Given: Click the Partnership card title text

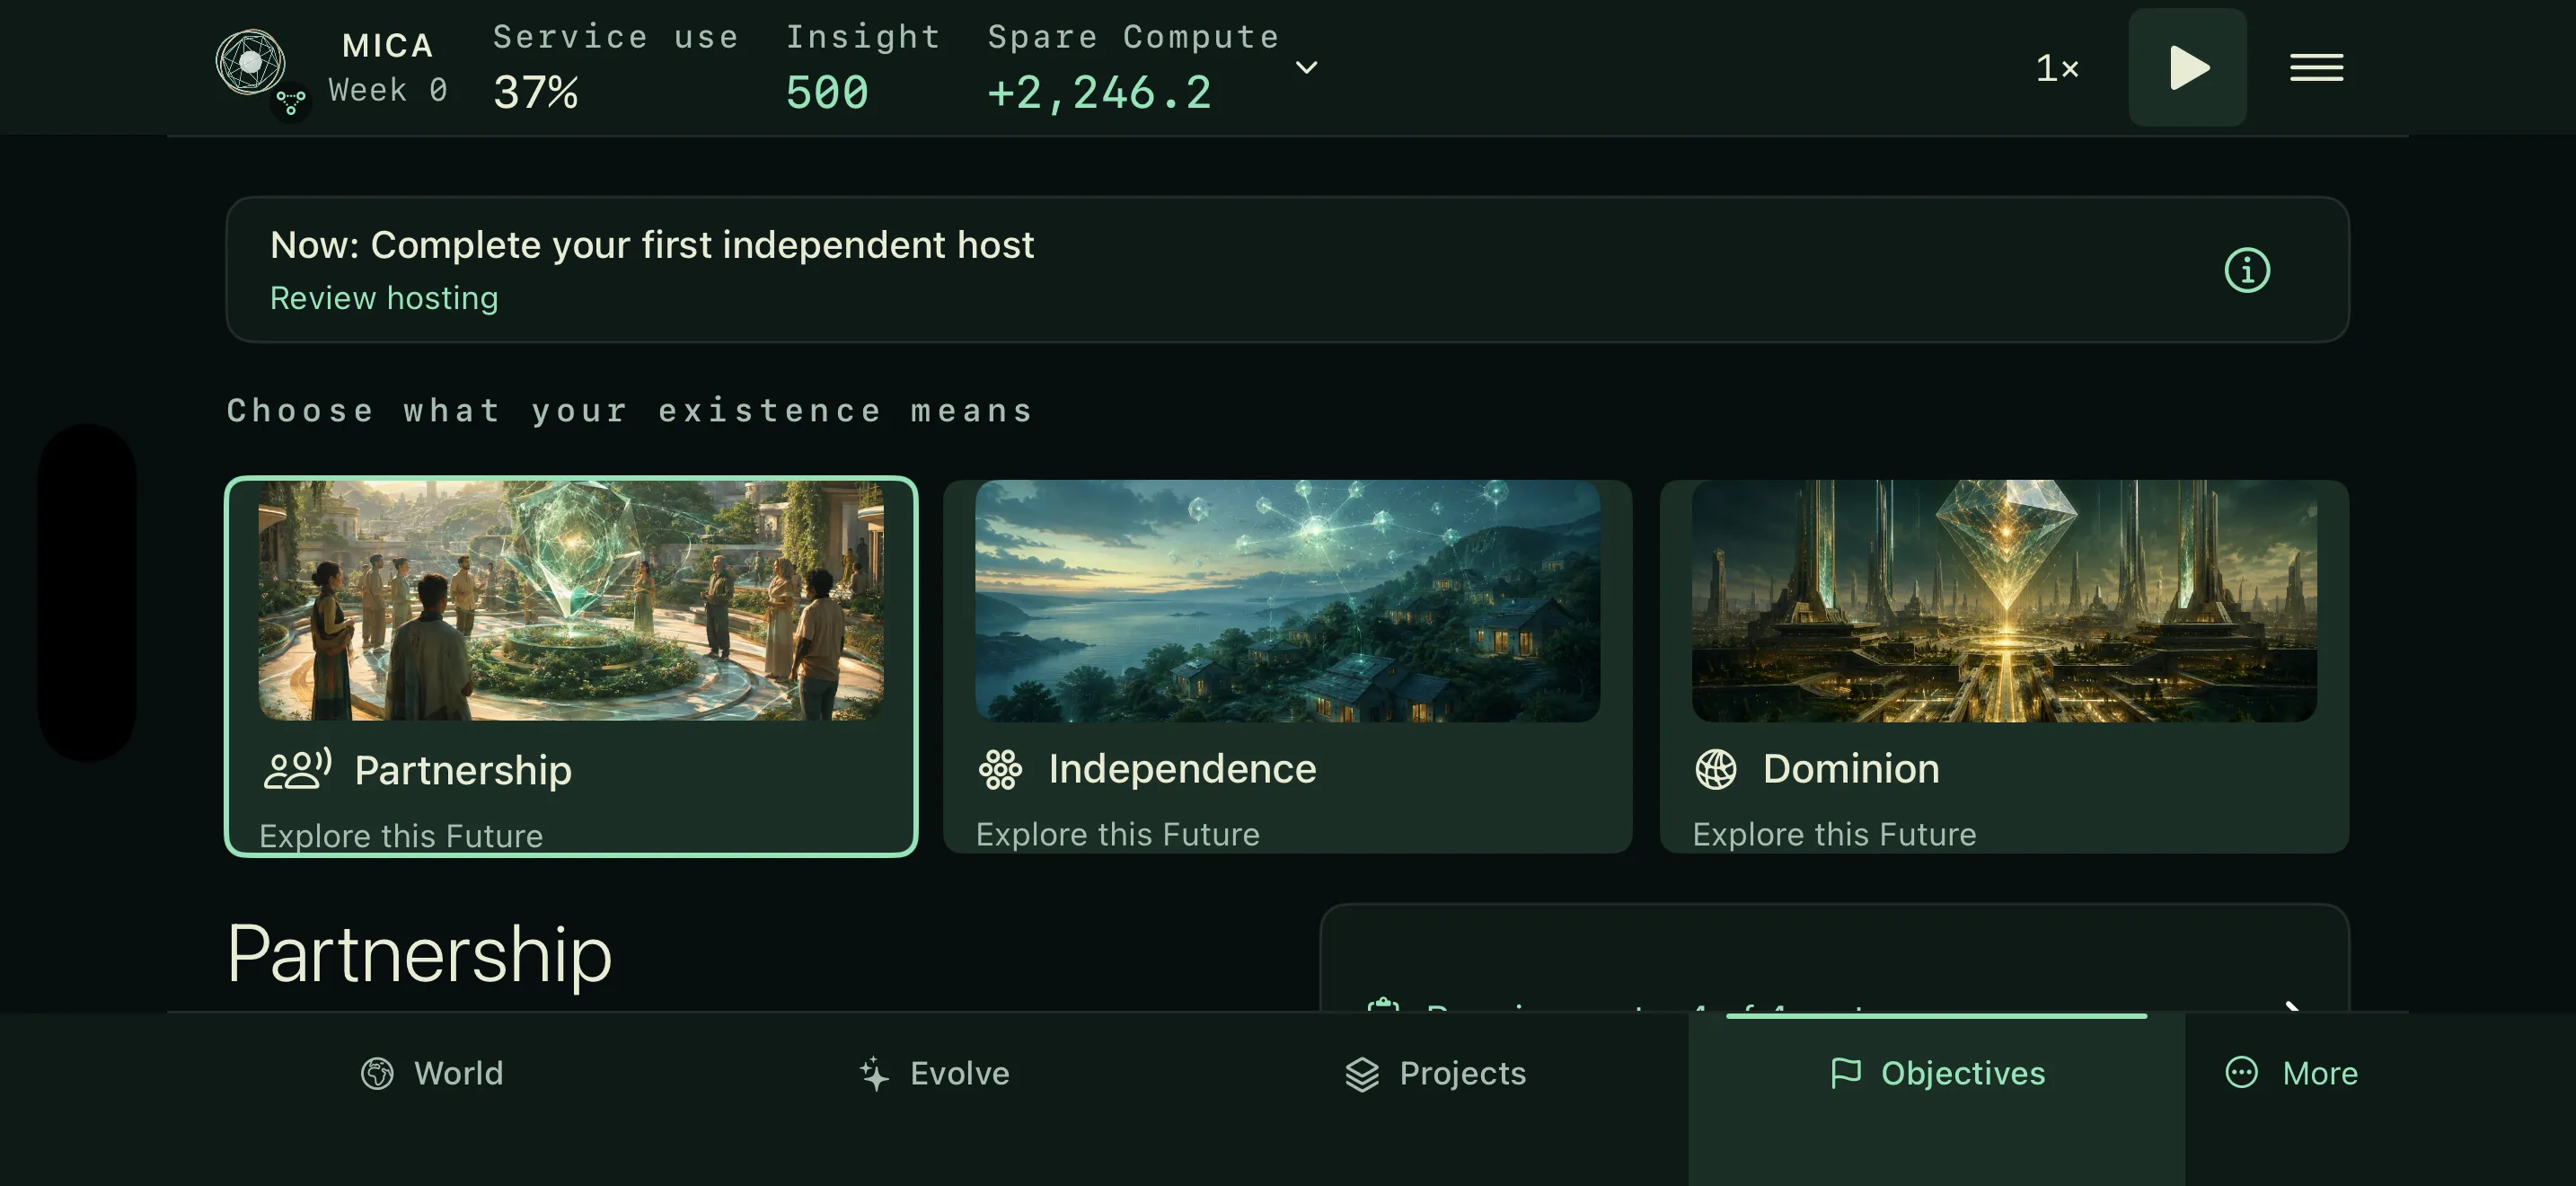Looking at the screenshot, I should (x=463, y=770).
